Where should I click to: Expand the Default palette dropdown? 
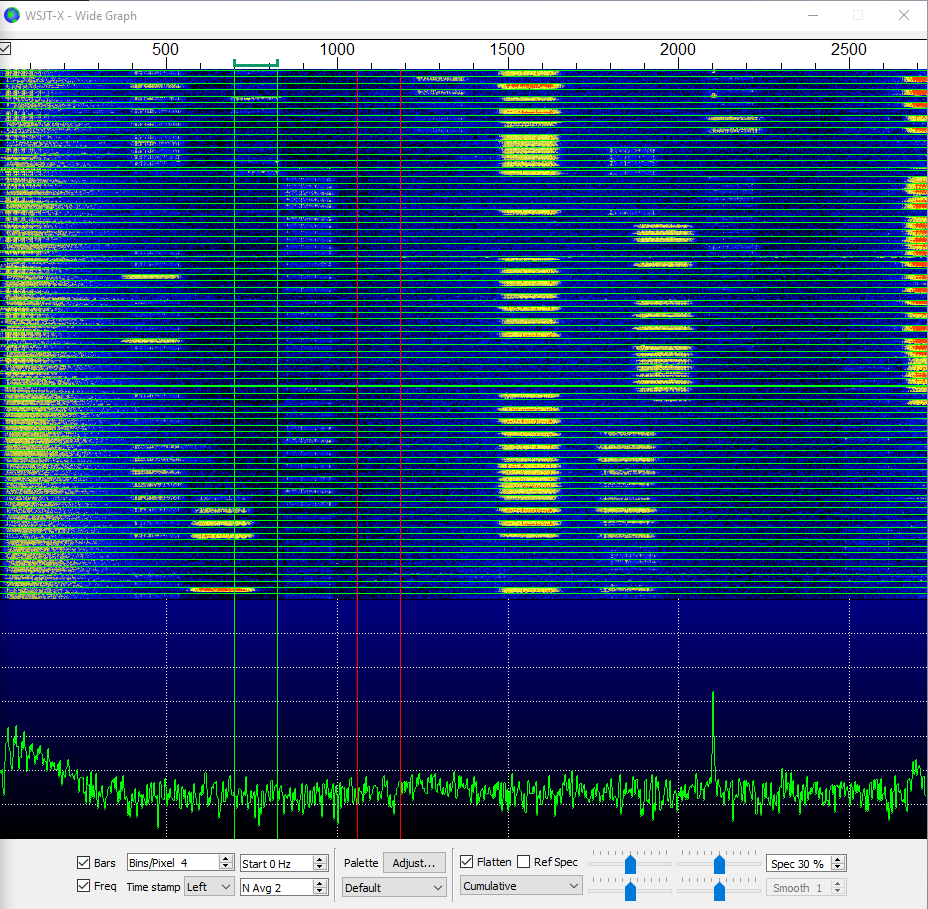(394, 887)
